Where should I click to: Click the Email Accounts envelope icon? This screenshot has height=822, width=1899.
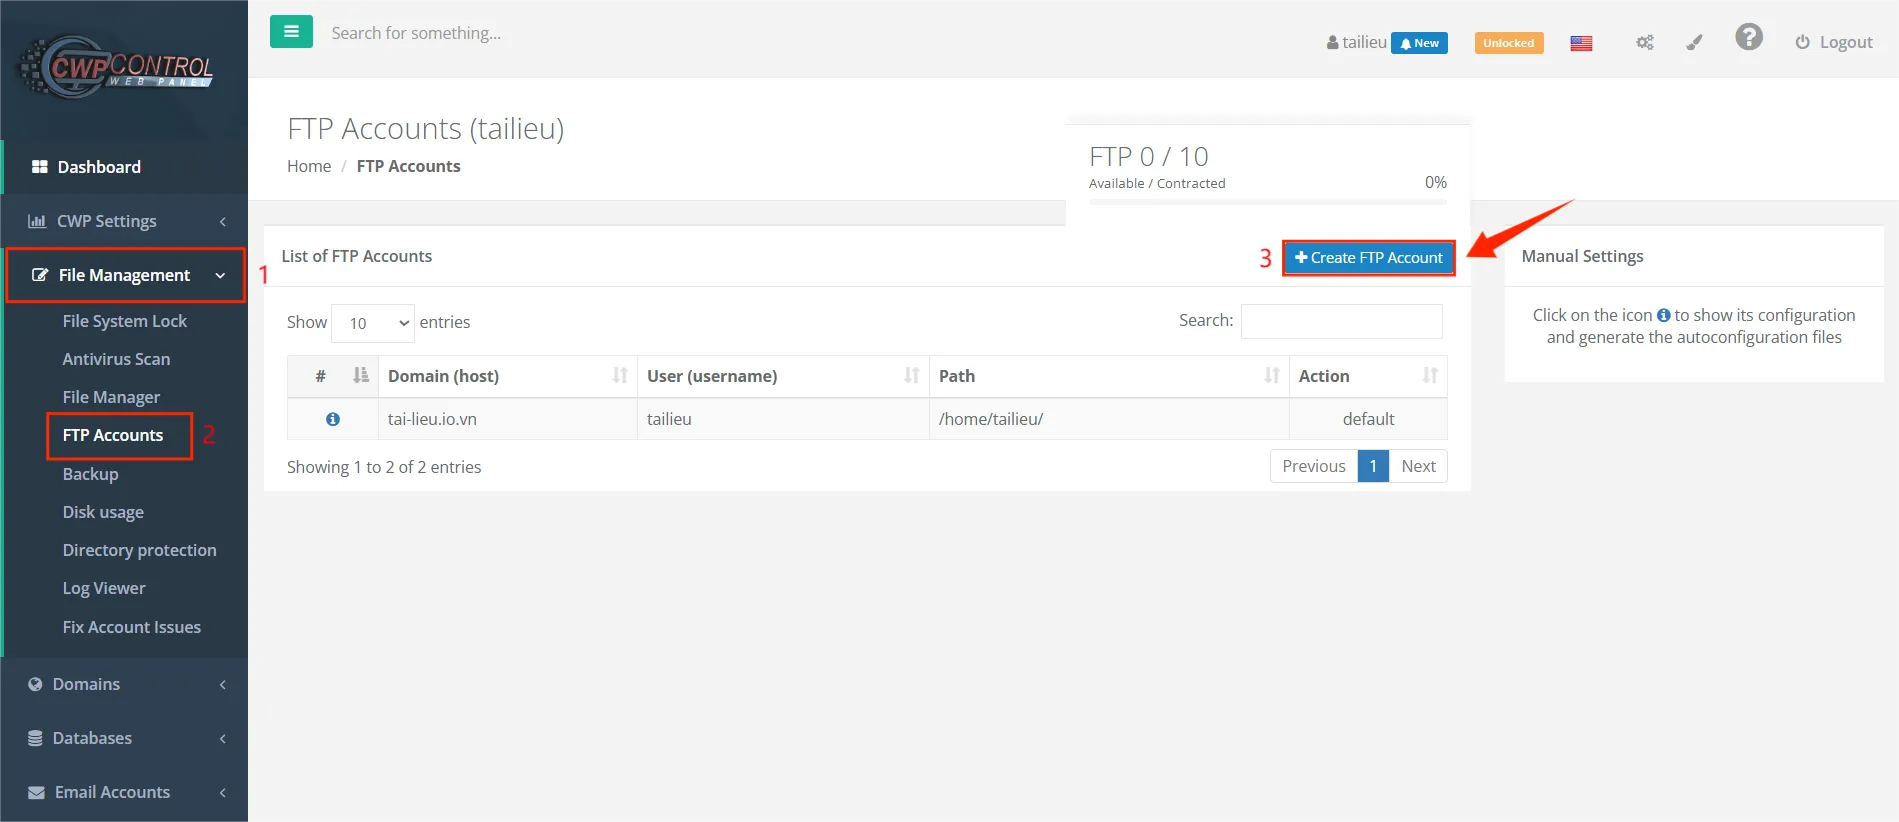(x=36, y=792)
